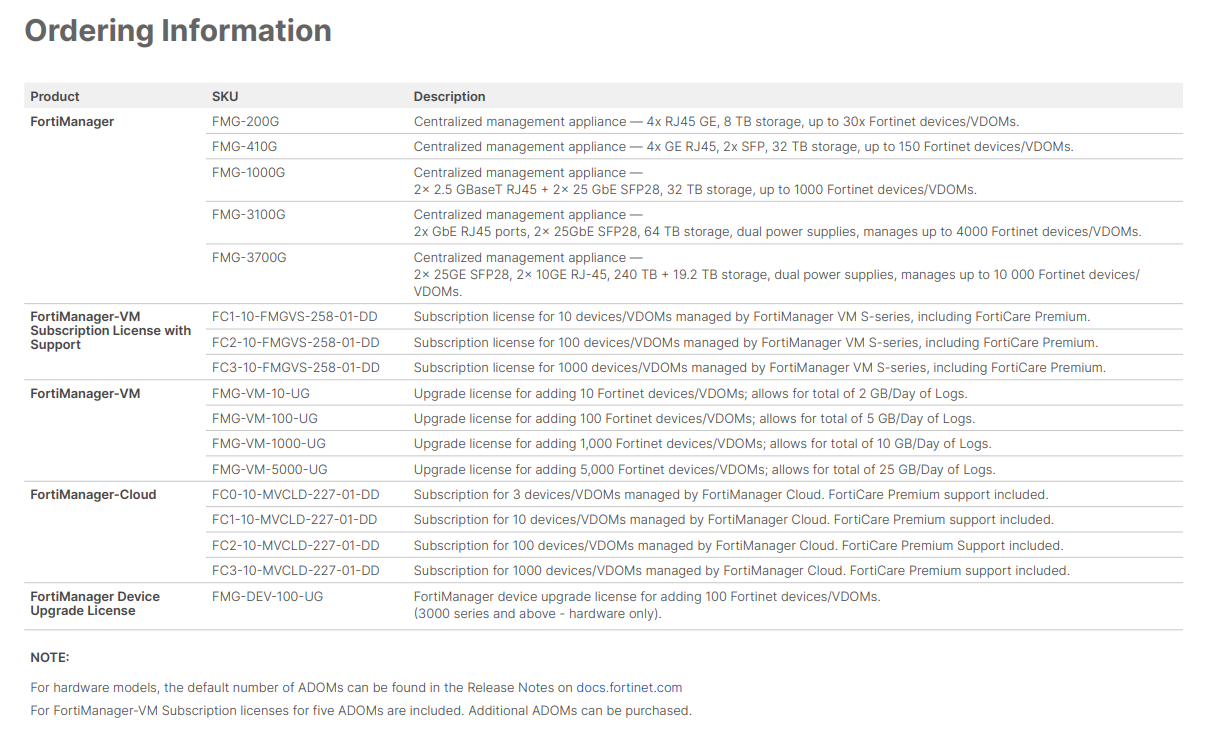Click SKU FC3-10-FMGVS-258-01-DD

point(296,367)
